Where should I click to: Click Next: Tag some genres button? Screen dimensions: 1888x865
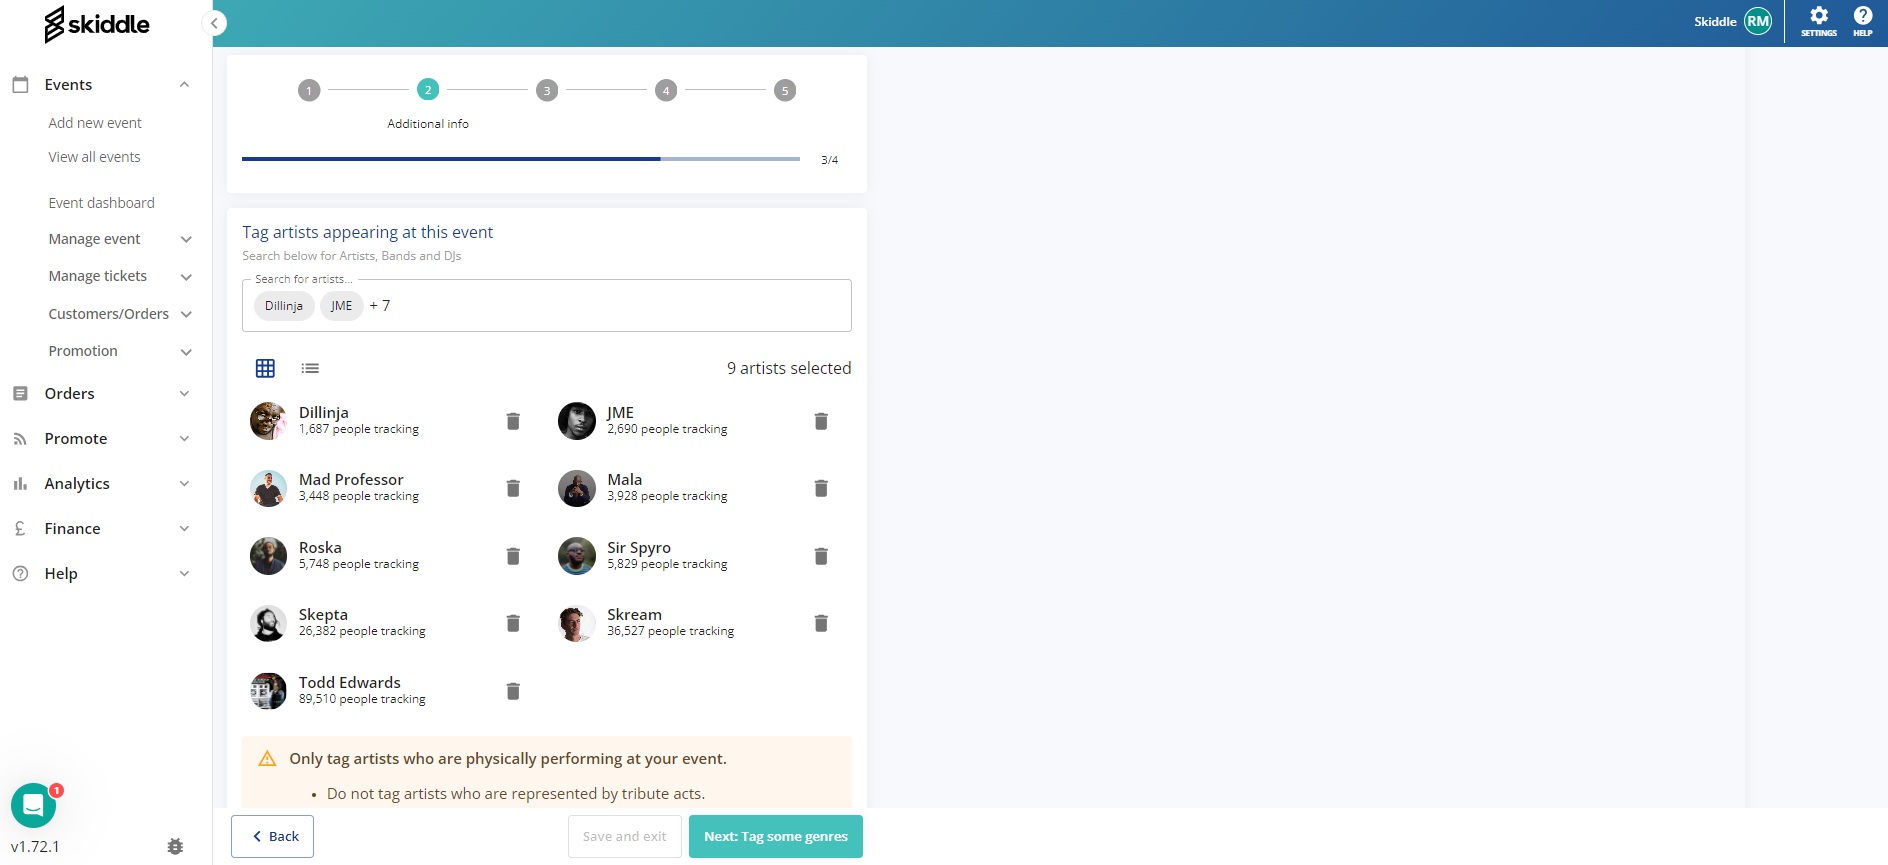pos(775,837)
